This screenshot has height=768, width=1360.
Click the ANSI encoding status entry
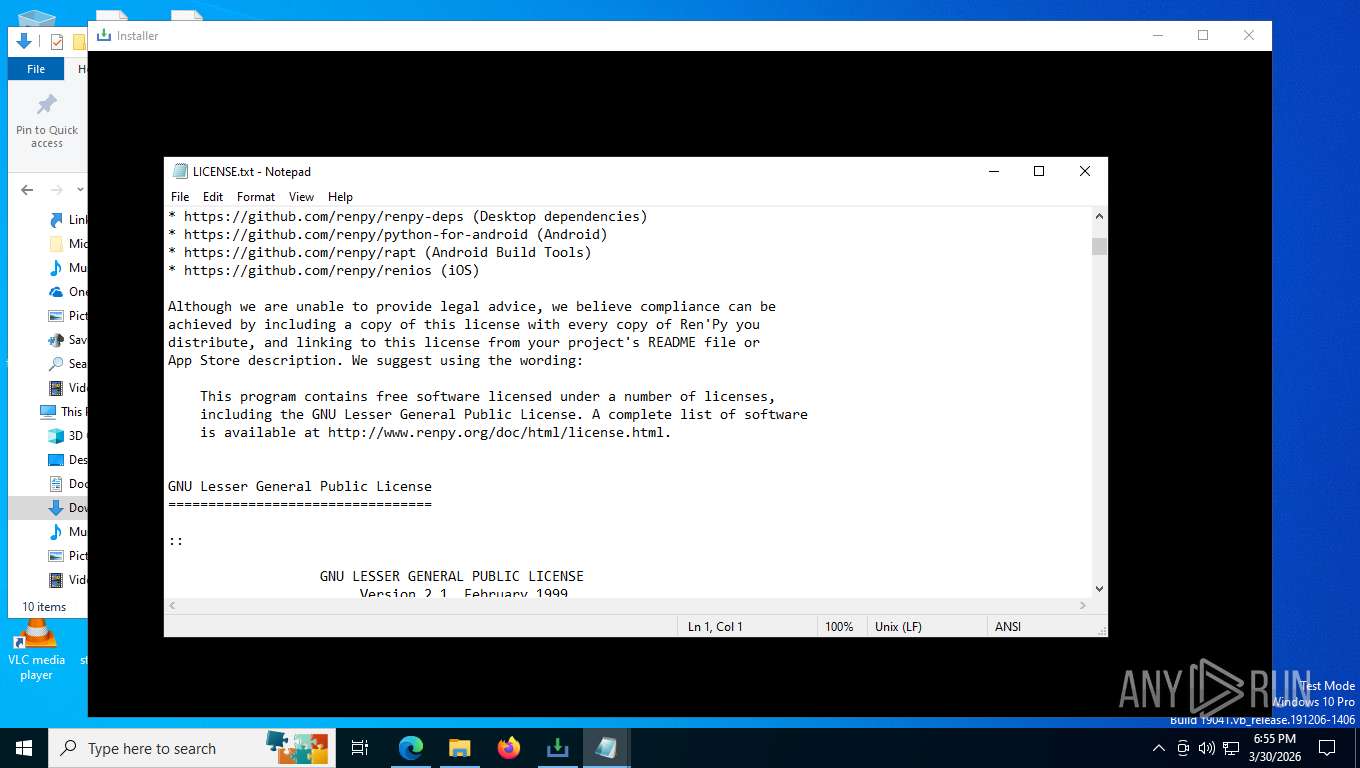pyautogui.click(x=1008, y=627)
